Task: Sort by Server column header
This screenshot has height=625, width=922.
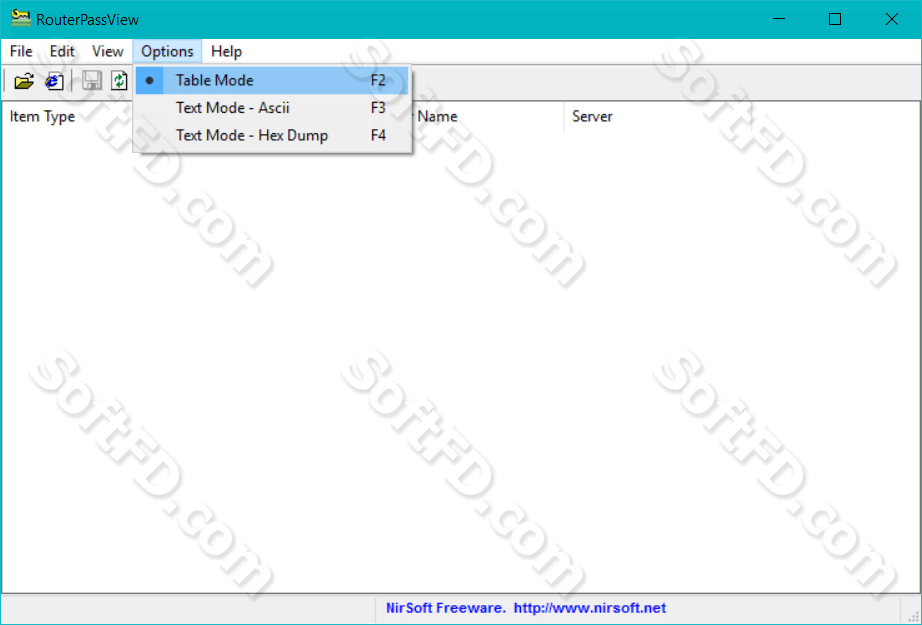Action: coord(657,116)
